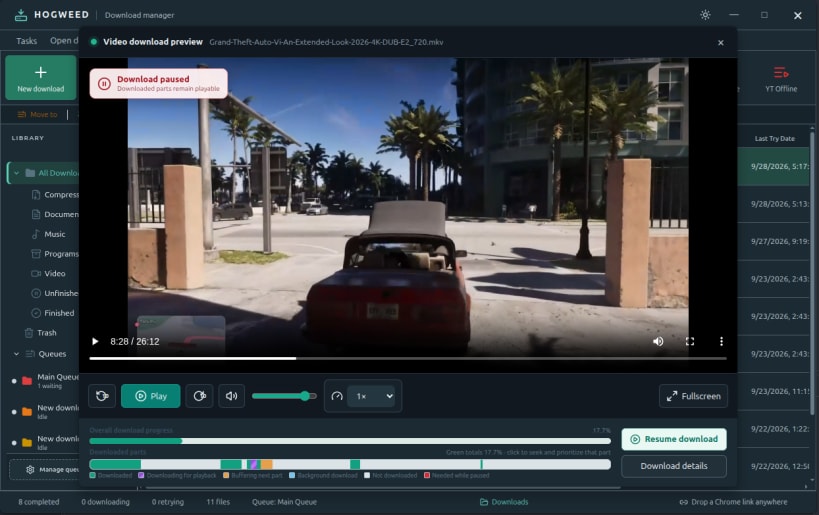The image size is (819, 515).
Task: Open the YT Offline tool
Action: [x=781, y=79]
